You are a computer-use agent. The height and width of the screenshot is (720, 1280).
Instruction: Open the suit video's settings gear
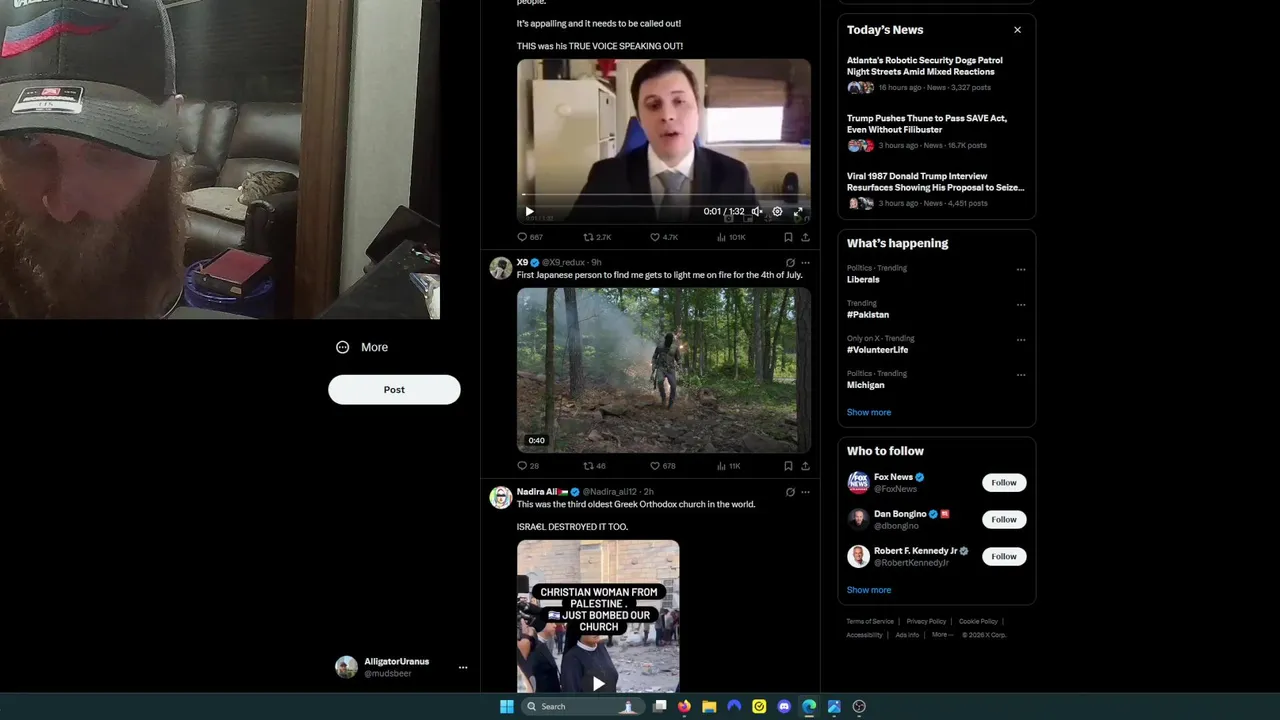777,212
